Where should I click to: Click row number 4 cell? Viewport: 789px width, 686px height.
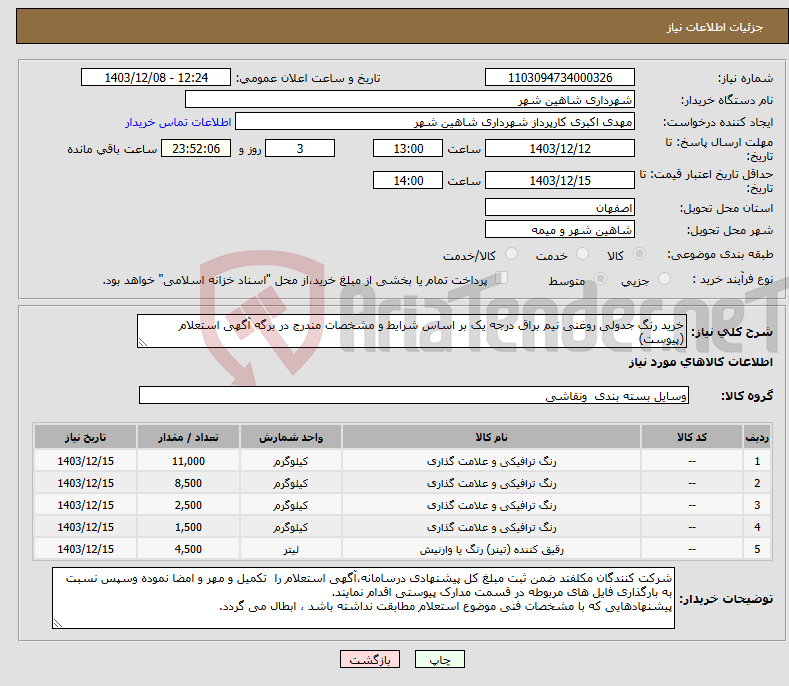(x=757, y=527)
